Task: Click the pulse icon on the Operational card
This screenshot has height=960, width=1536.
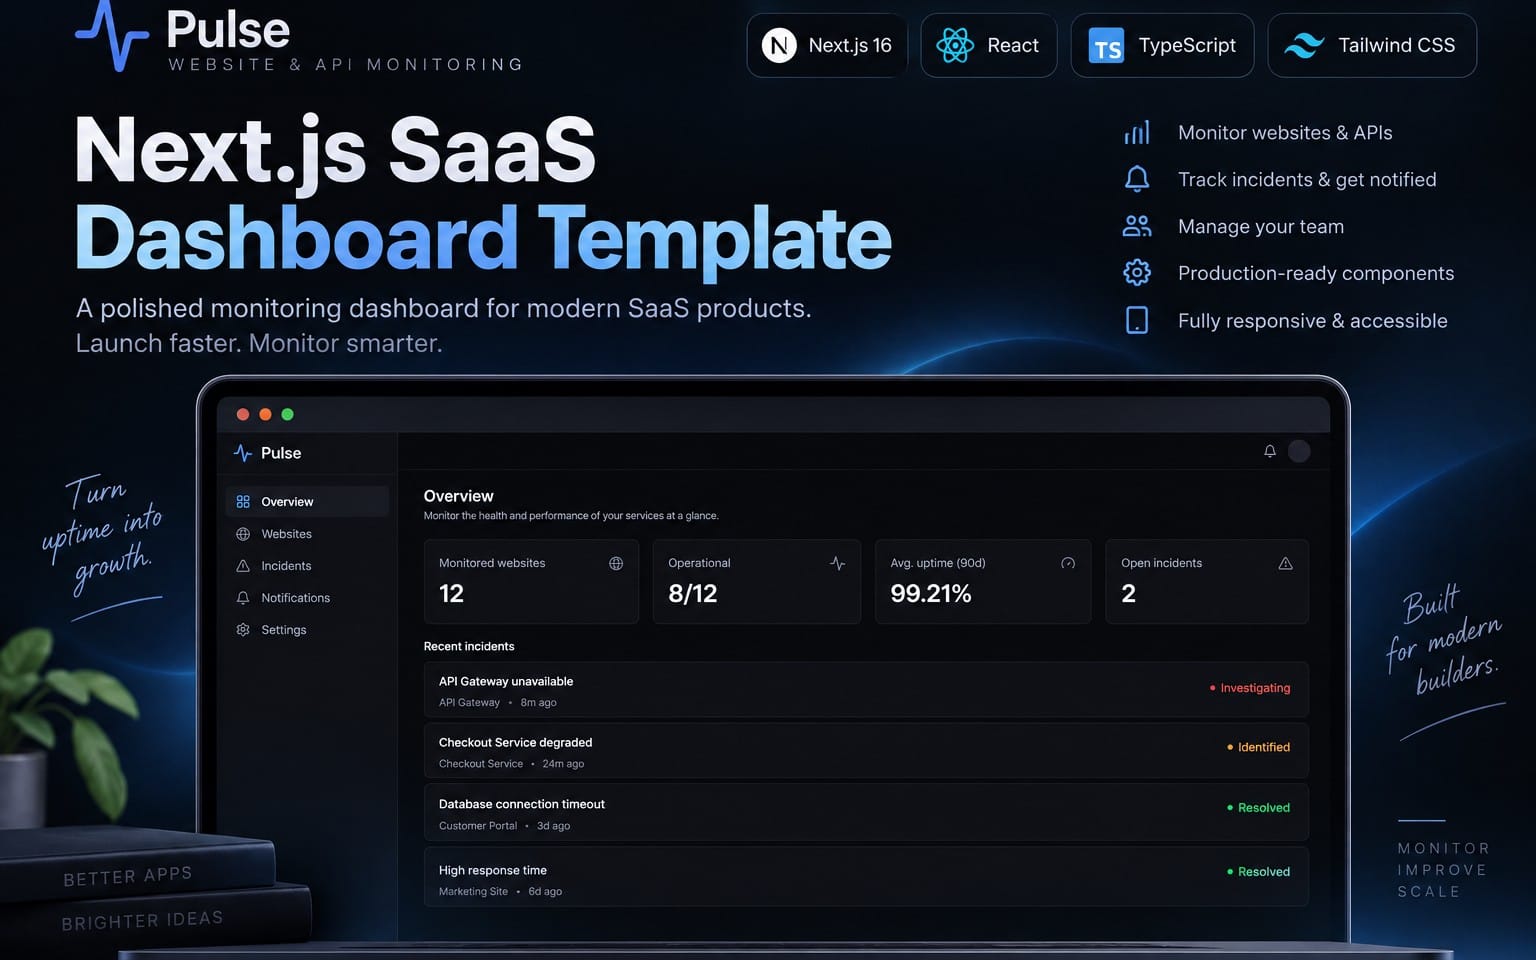Action: point(838,564)
